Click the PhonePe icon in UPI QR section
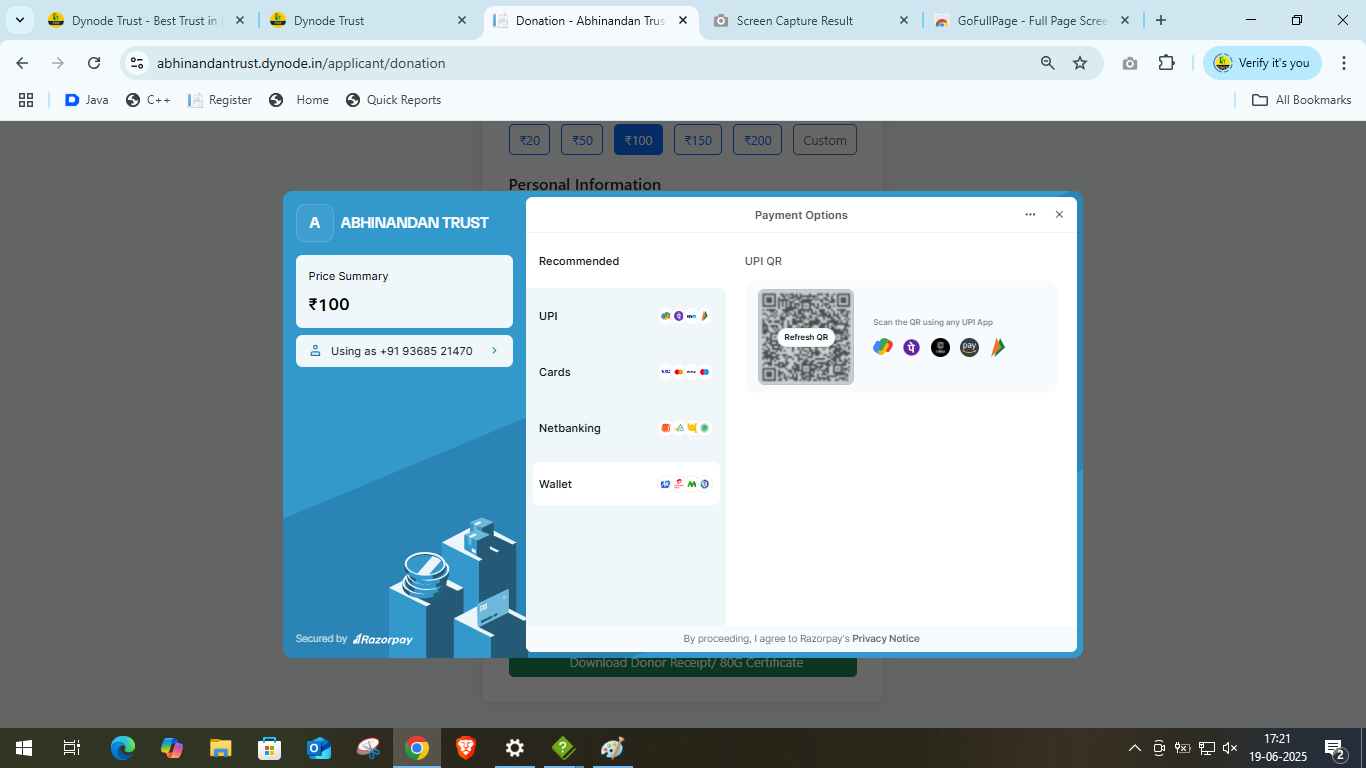Viewport: 1366px width, 768px height. (911, 347)
